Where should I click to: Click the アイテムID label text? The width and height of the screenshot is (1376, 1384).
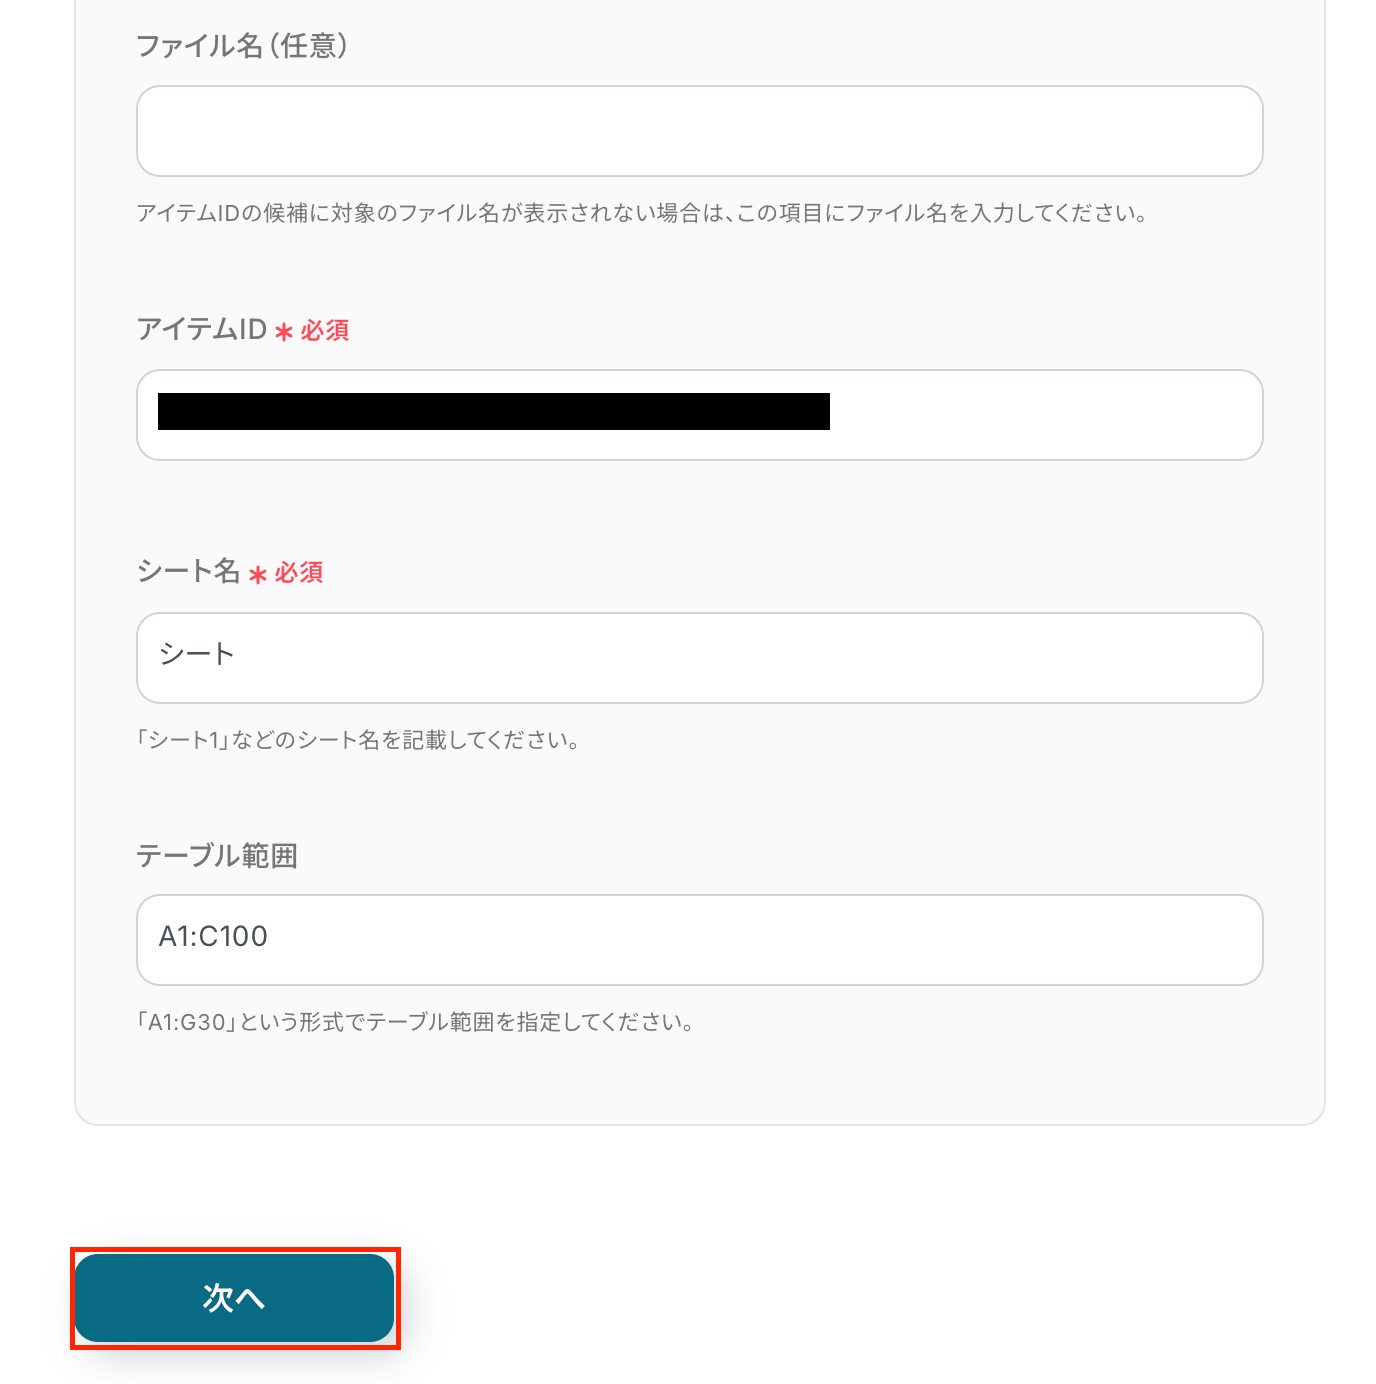click(x=202, y=330)
